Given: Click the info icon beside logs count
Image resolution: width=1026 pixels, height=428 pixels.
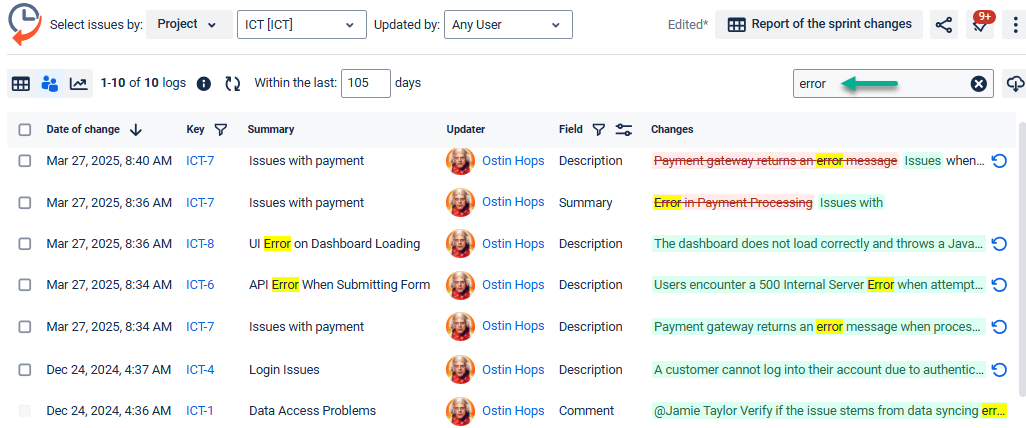Looking at the screenshot, I should 204,84.
